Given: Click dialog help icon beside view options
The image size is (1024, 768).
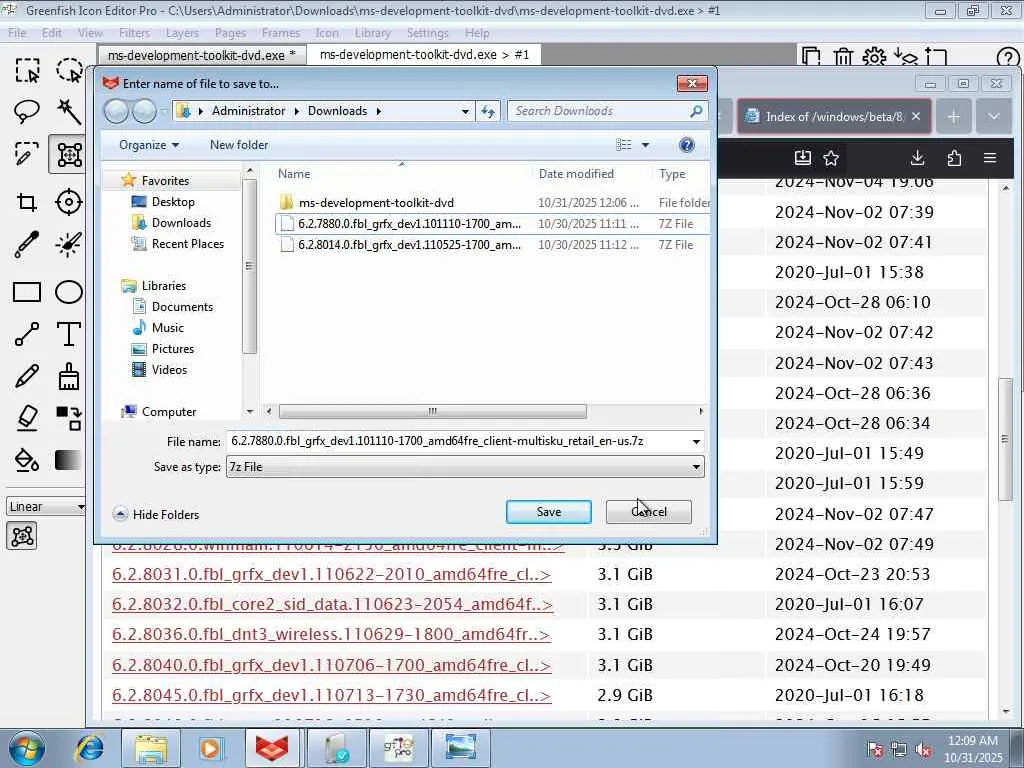Looking at the screenshot, I should [686, 145].
